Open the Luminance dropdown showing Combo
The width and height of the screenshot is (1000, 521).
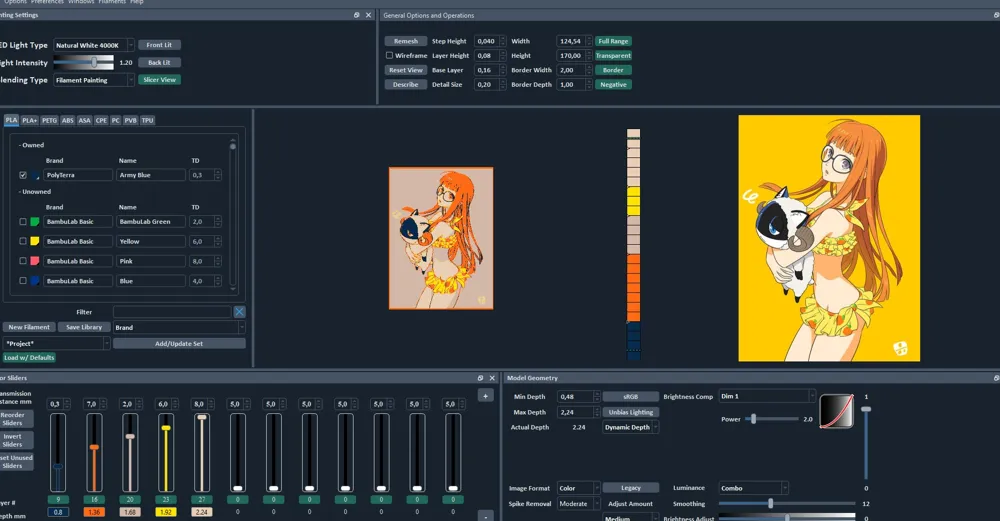(x=754, y=488)
